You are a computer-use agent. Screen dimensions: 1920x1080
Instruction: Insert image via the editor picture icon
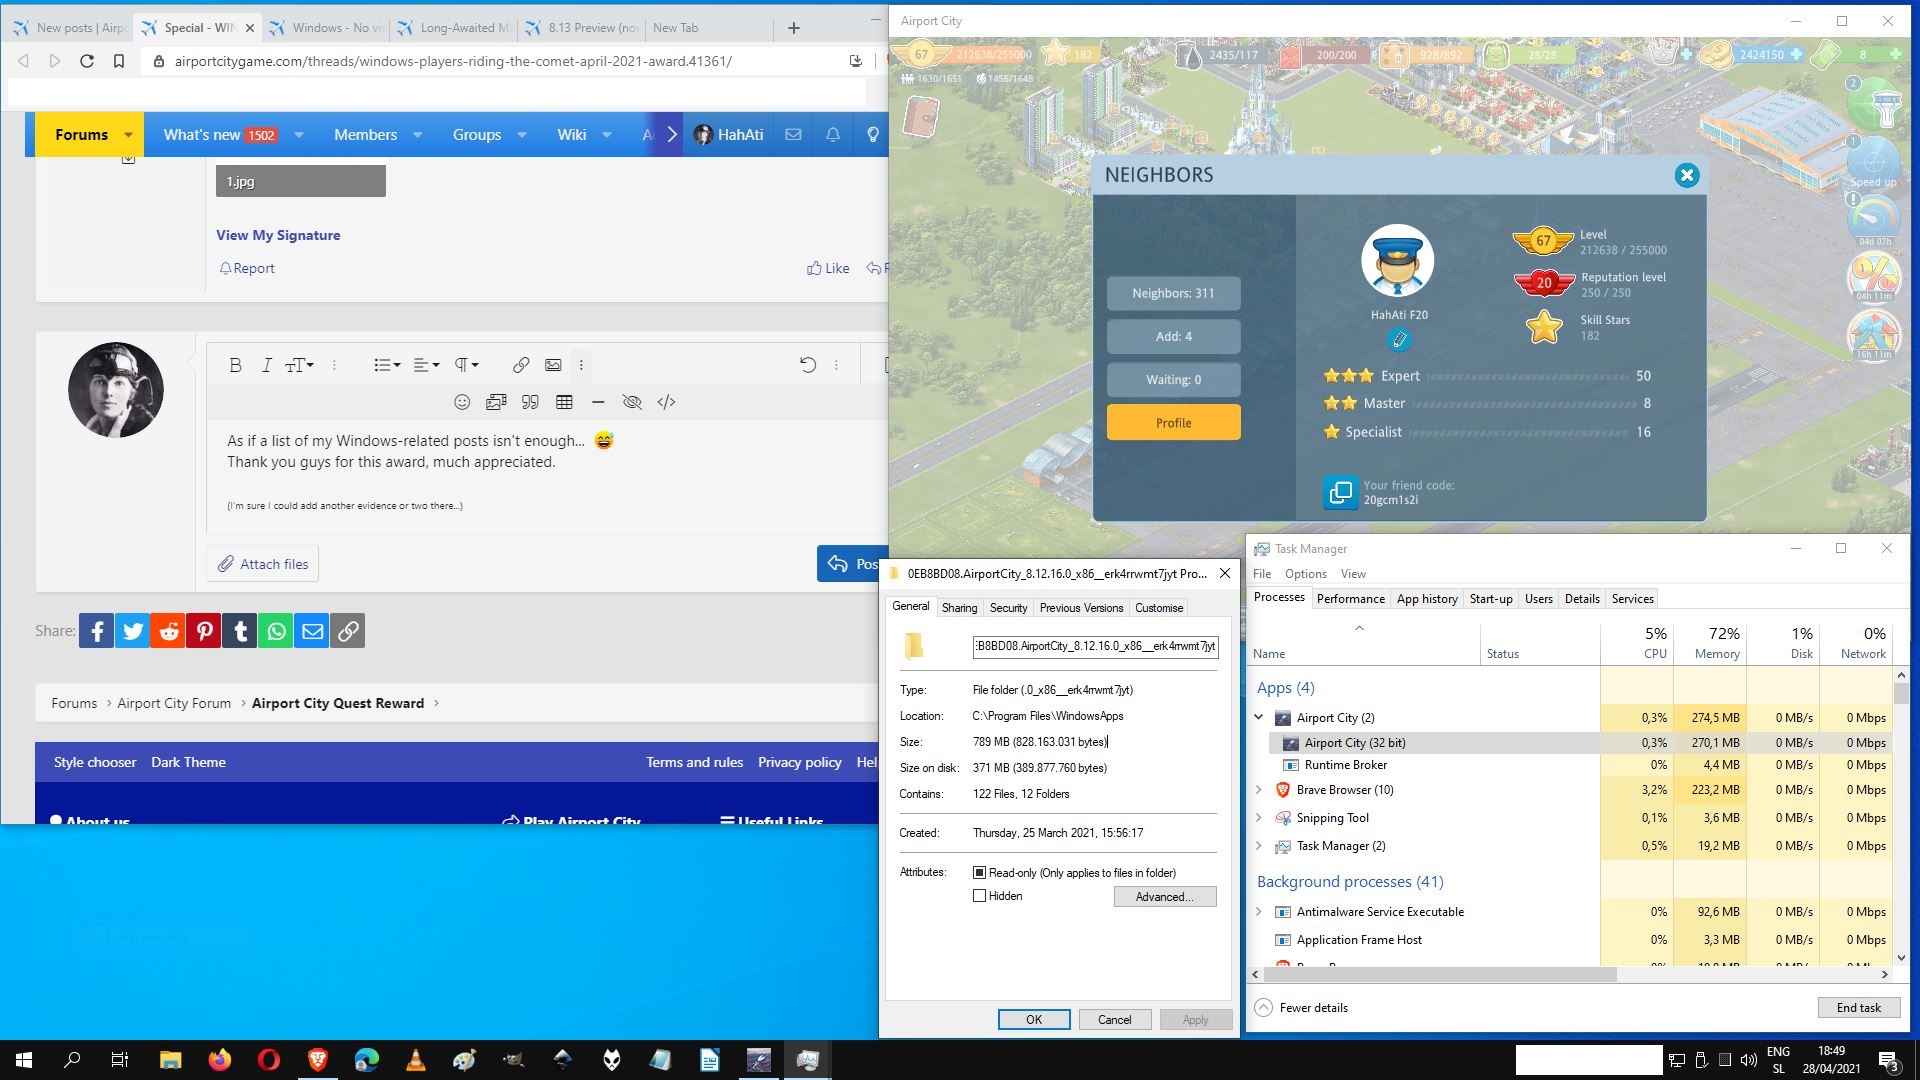tap(553, 365)
